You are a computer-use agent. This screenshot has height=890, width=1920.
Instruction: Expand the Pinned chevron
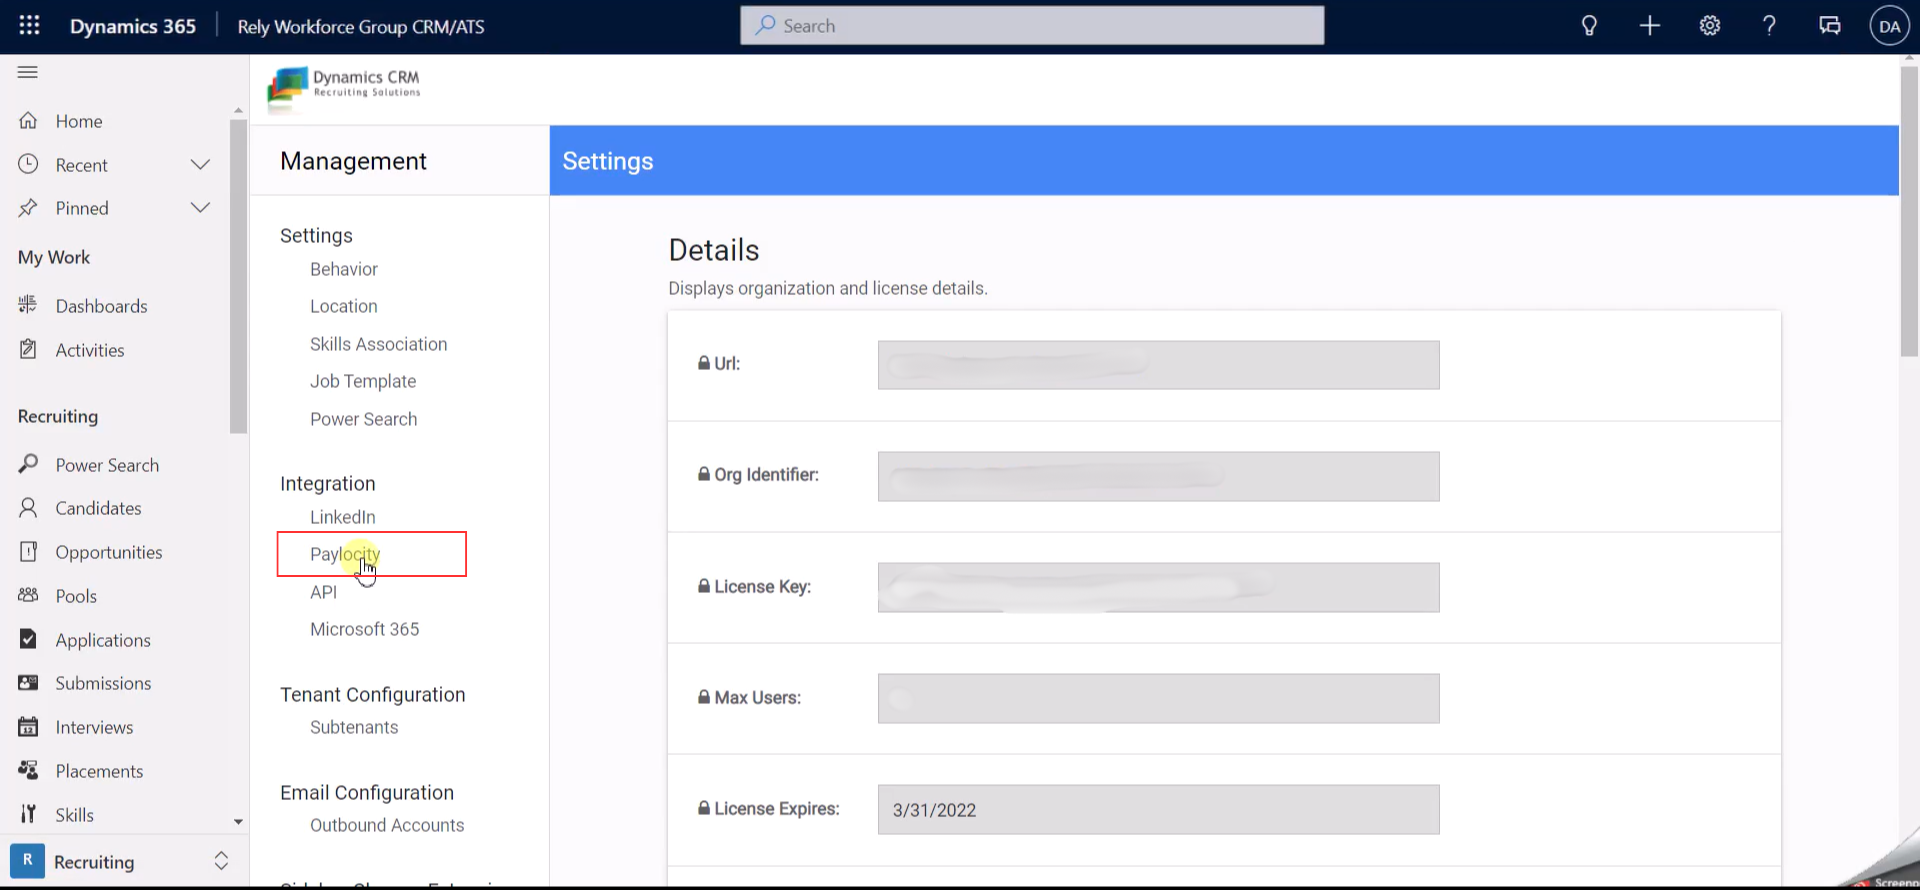[x=200, y=208]
